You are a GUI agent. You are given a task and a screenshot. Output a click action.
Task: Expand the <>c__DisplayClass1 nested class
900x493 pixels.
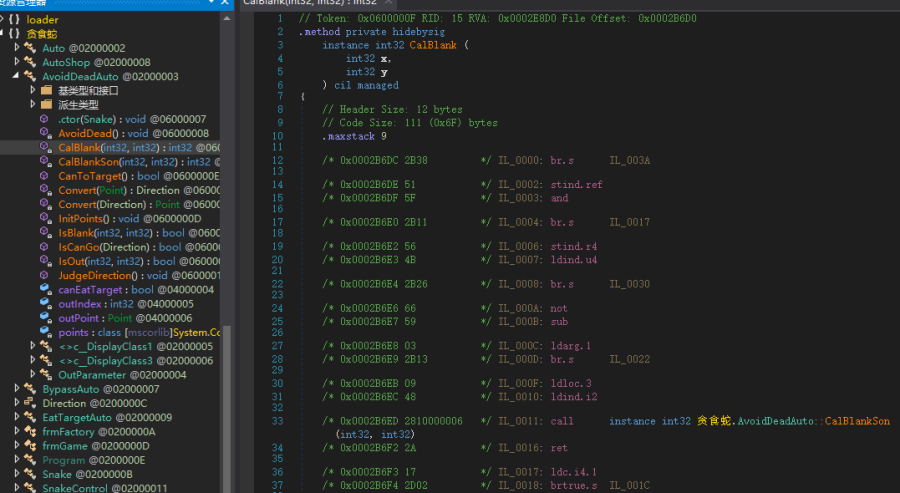coord(33,346)
